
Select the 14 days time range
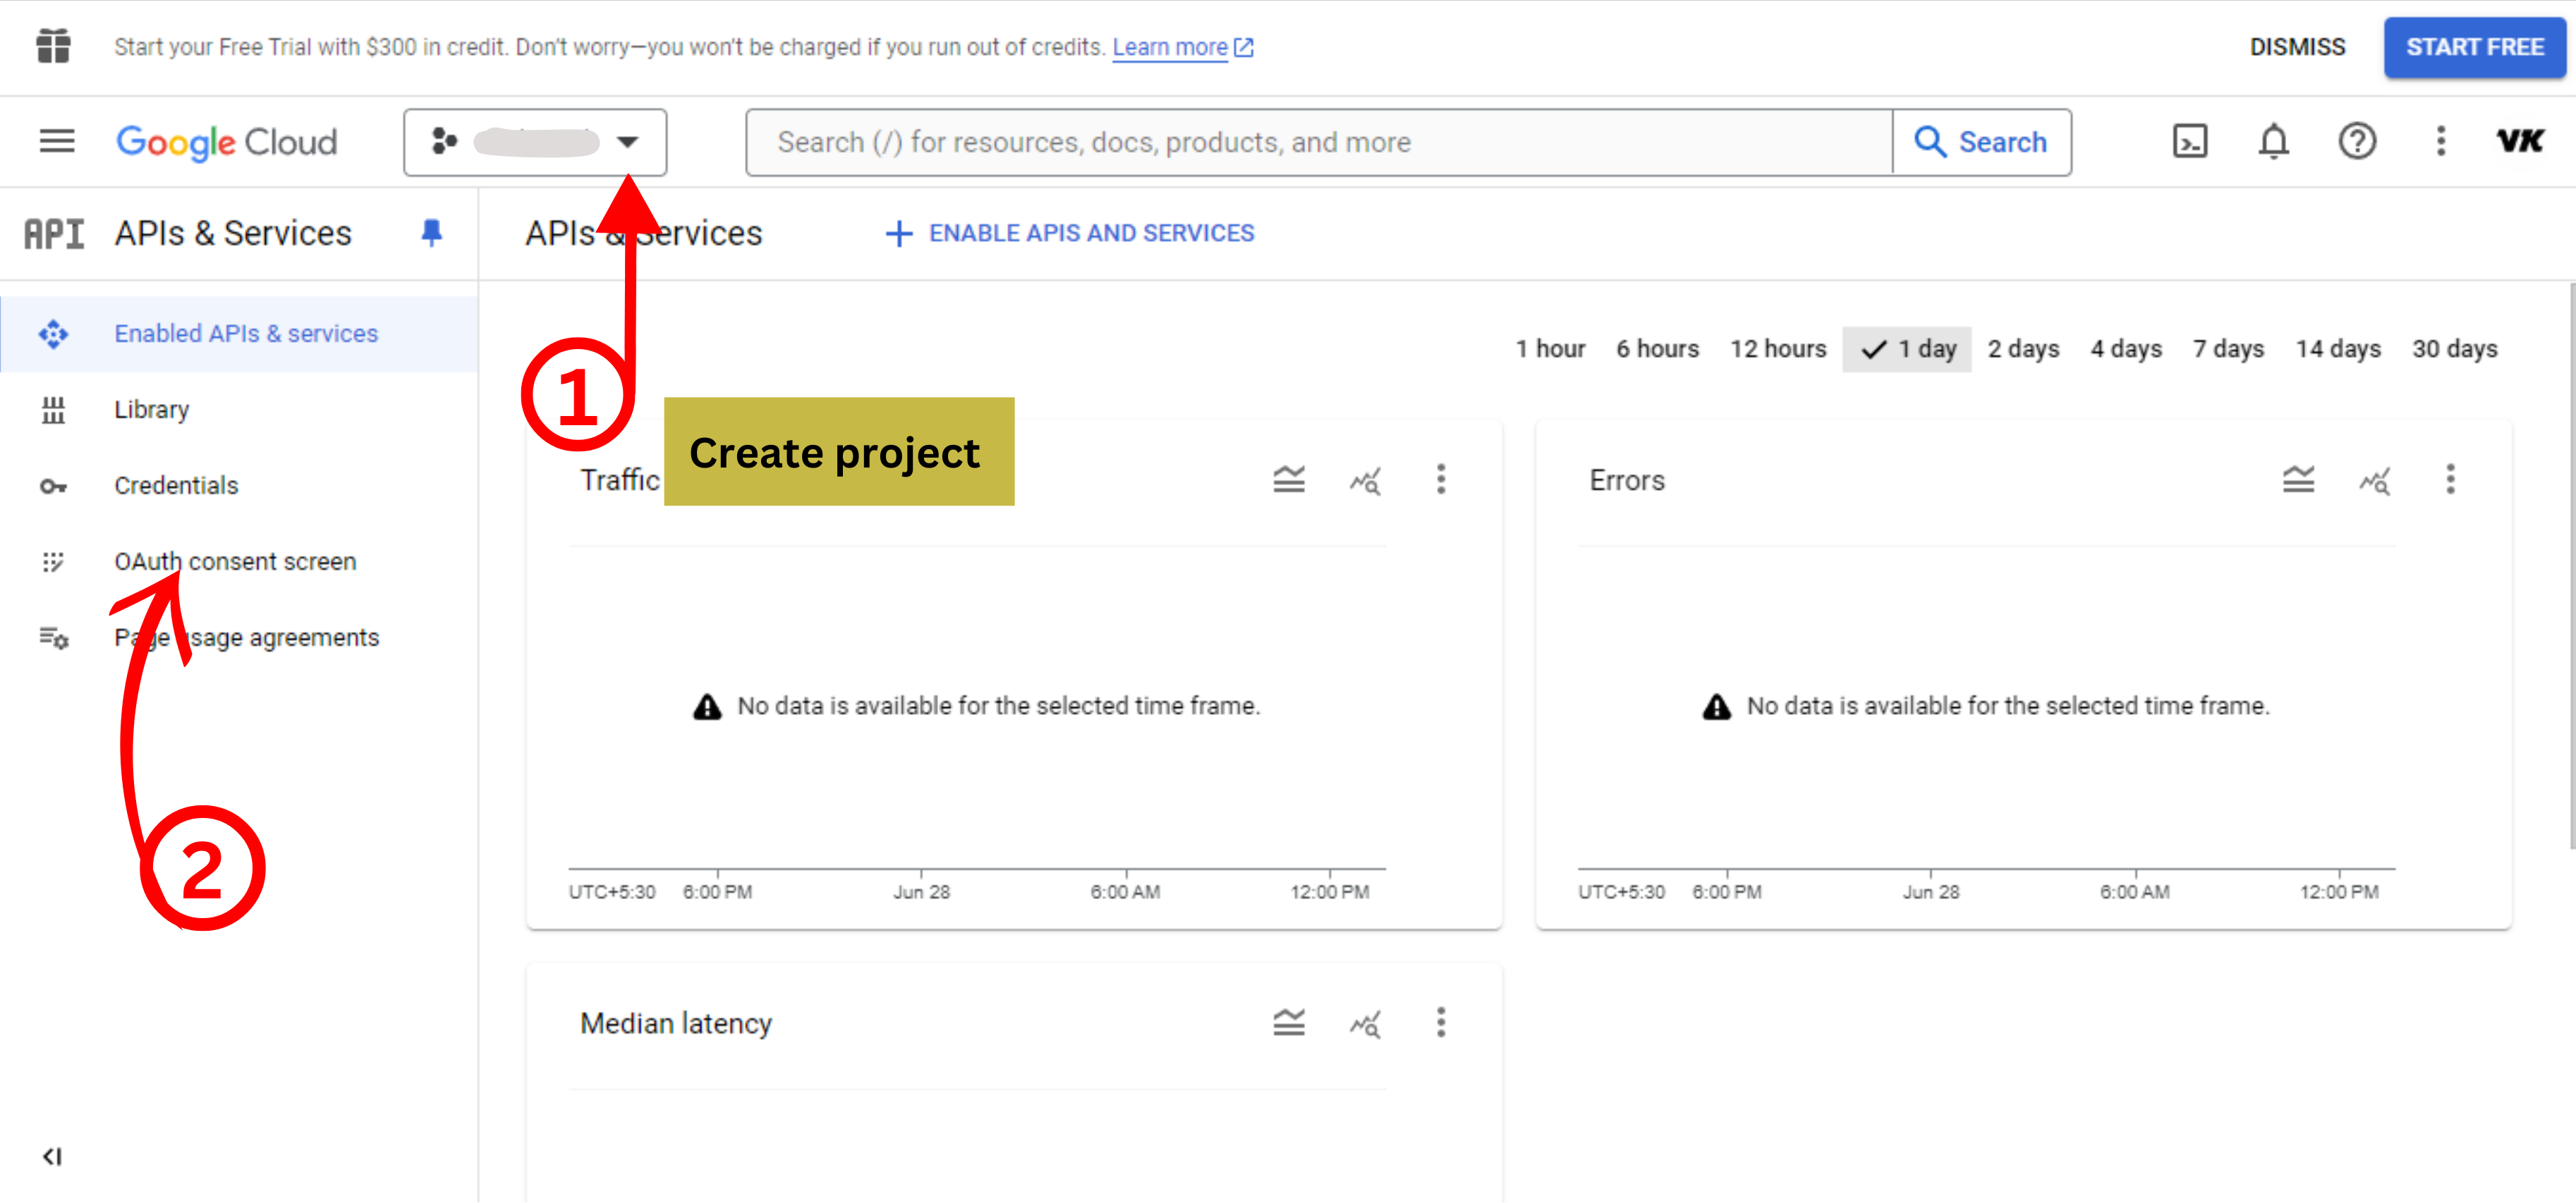point(2338,349)
